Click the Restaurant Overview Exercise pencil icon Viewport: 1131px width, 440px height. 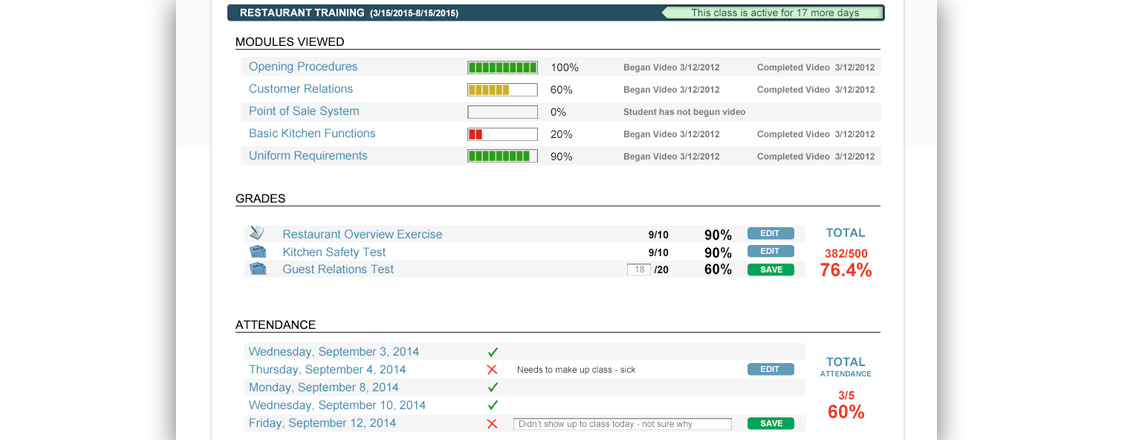pyautogui.click(x=258, y=234)
